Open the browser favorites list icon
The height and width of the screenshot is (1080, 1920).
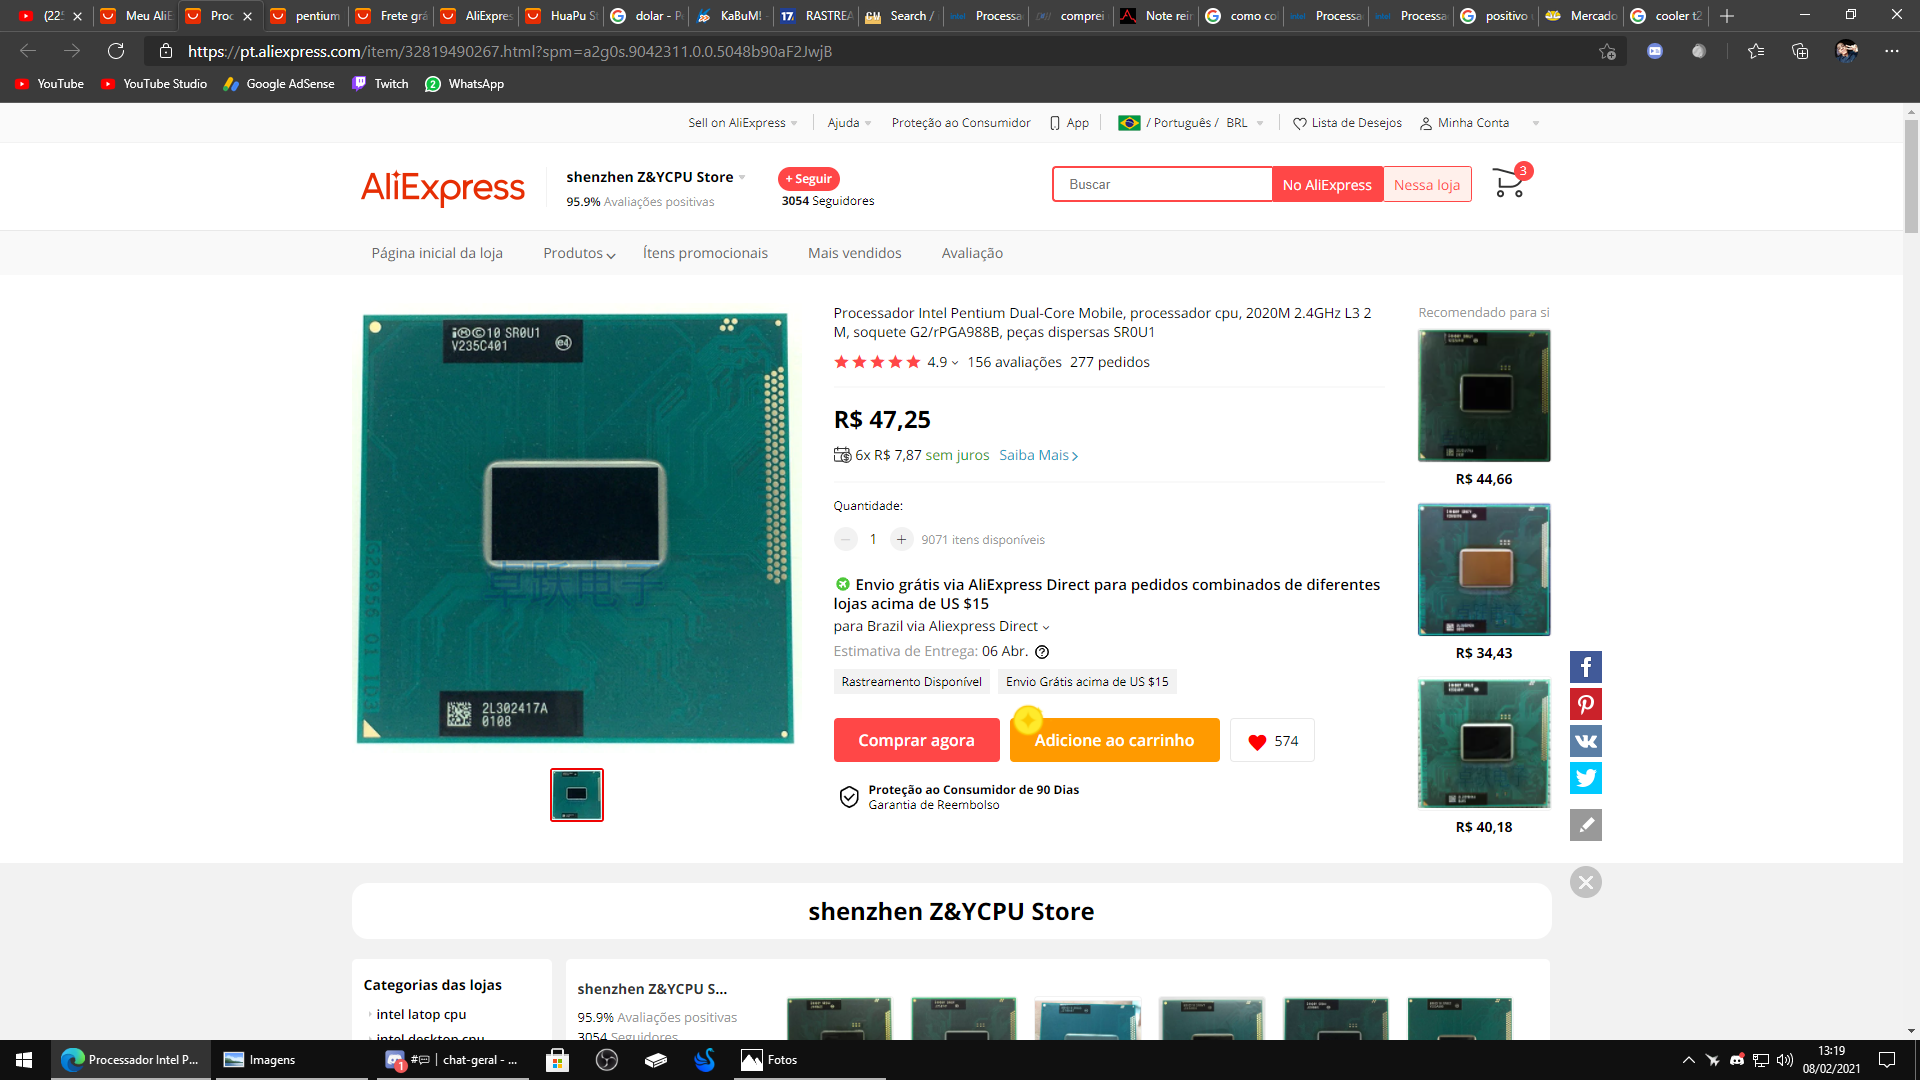1756,51
